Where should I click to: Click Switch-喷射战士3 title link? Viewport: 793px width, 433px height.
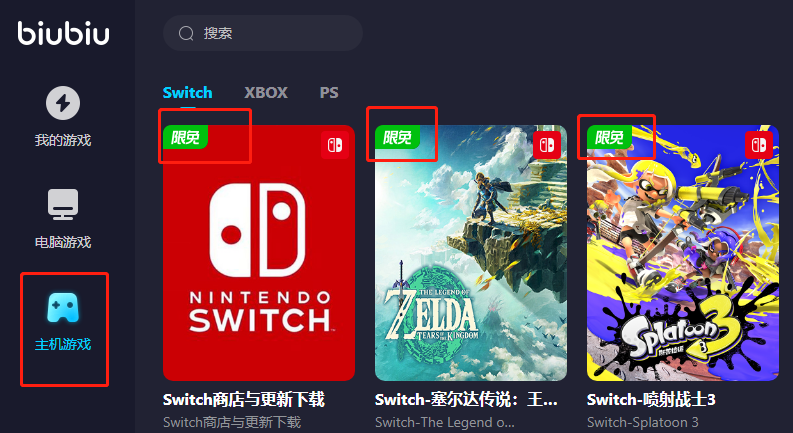(x=651, y=400)
